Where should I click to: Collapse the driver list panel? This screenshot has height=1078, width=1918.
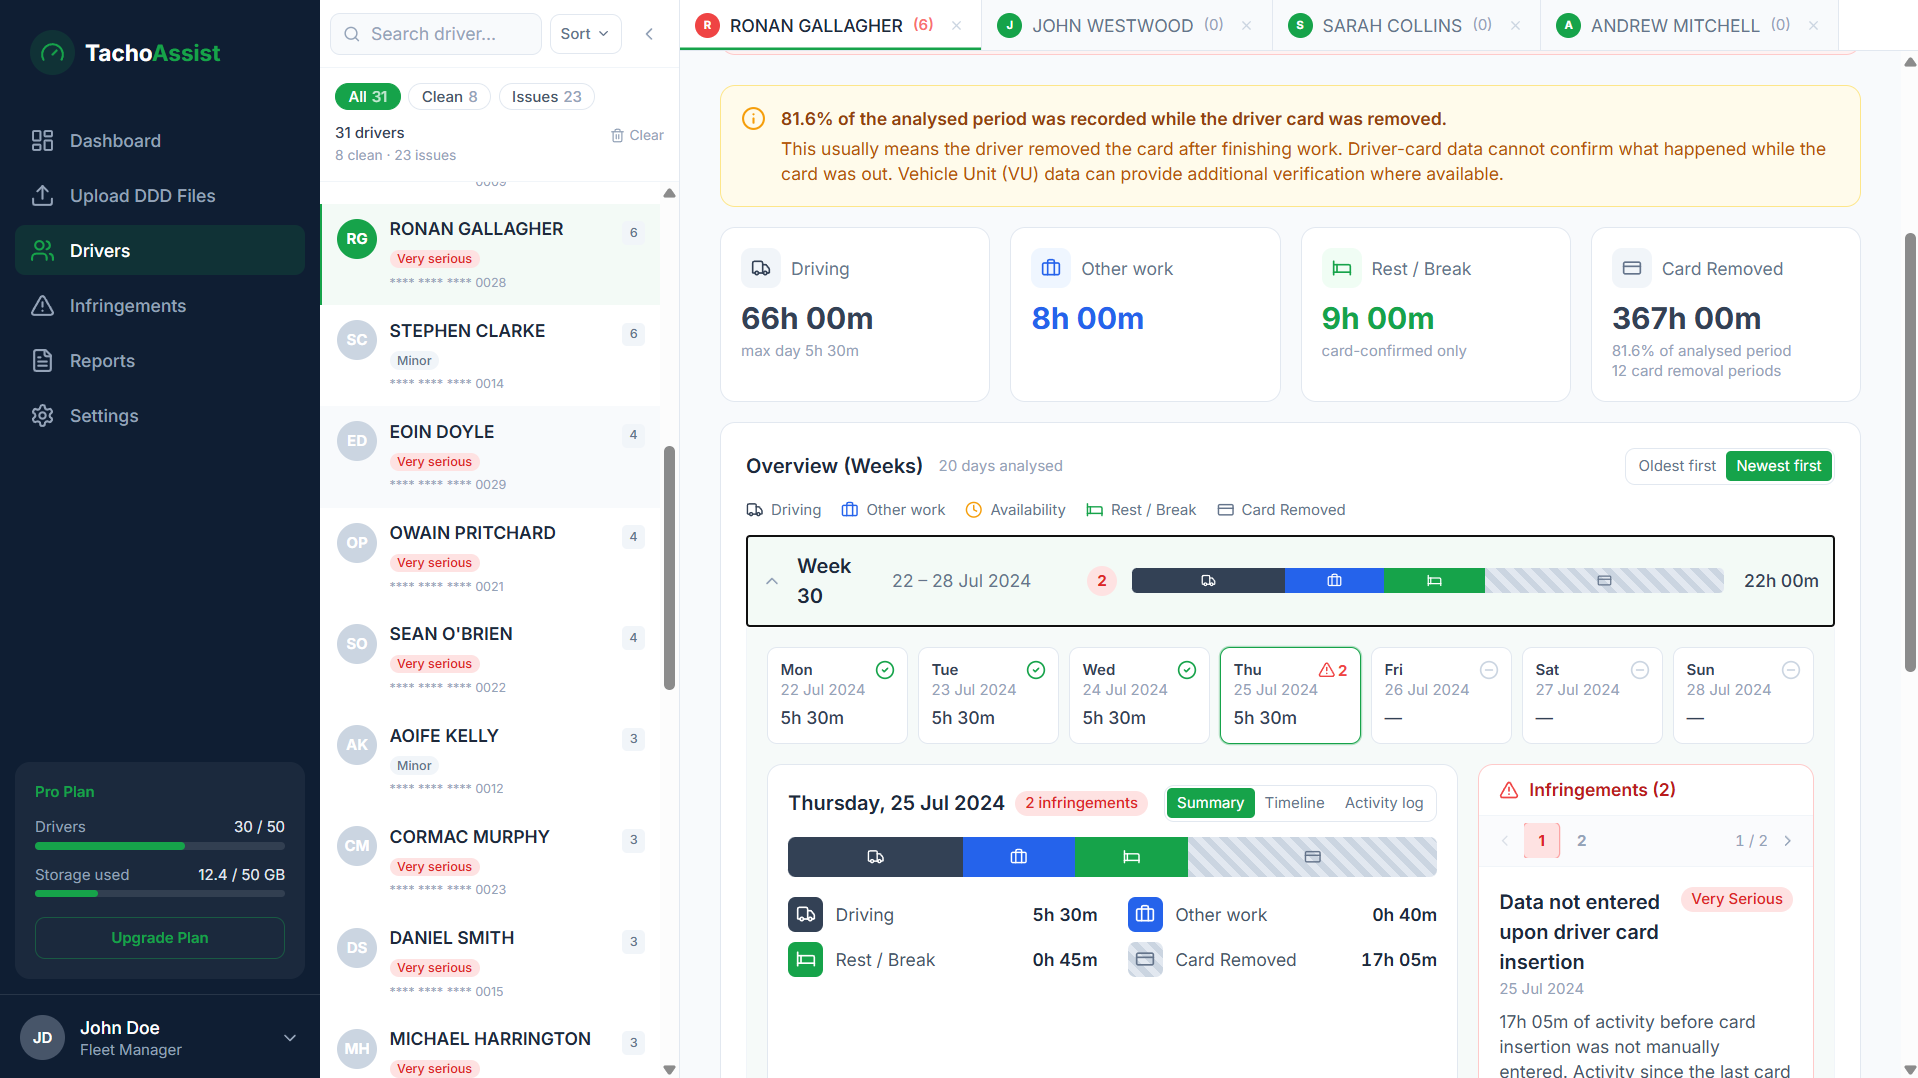point(649,34)
